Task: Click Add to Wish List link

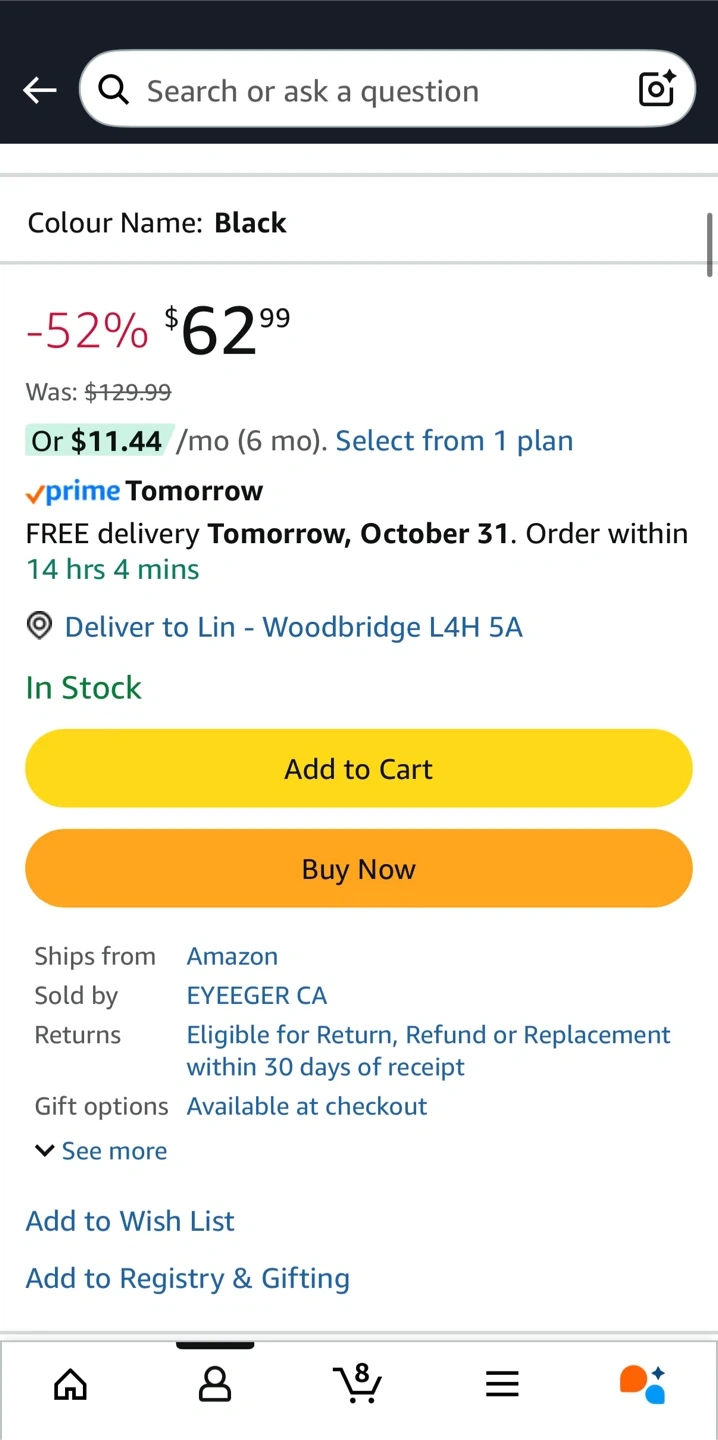Action: click(x=130, y=1221)
